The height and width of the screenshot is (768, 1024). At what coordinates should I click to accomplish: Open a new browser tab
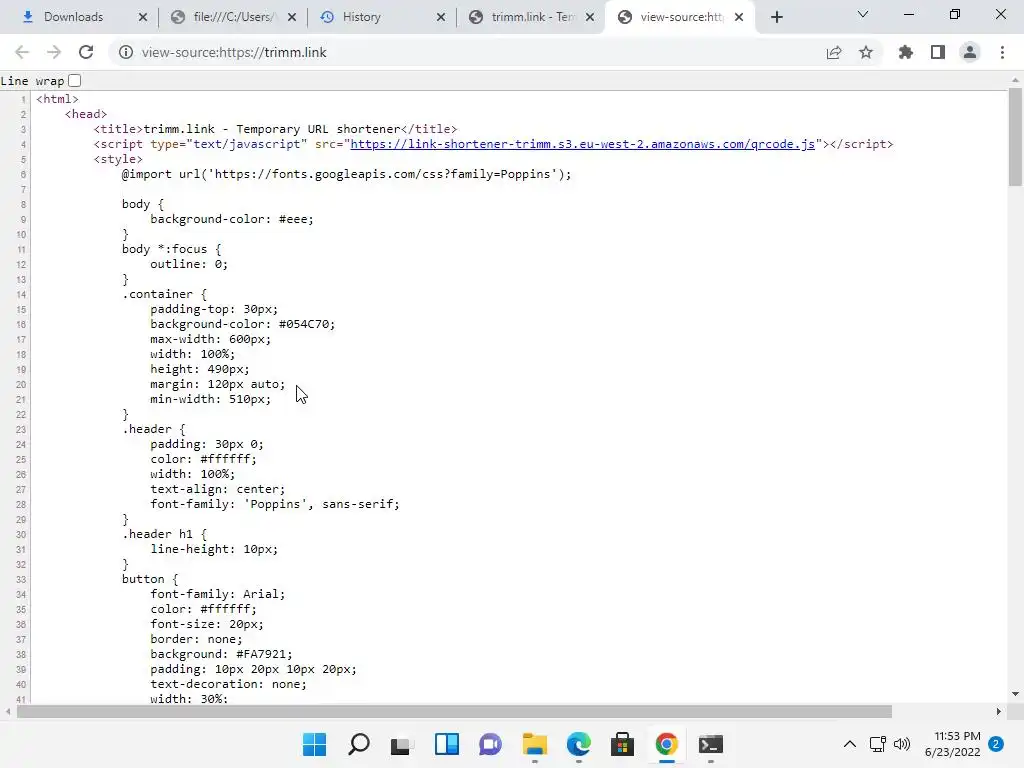point(776,17)
